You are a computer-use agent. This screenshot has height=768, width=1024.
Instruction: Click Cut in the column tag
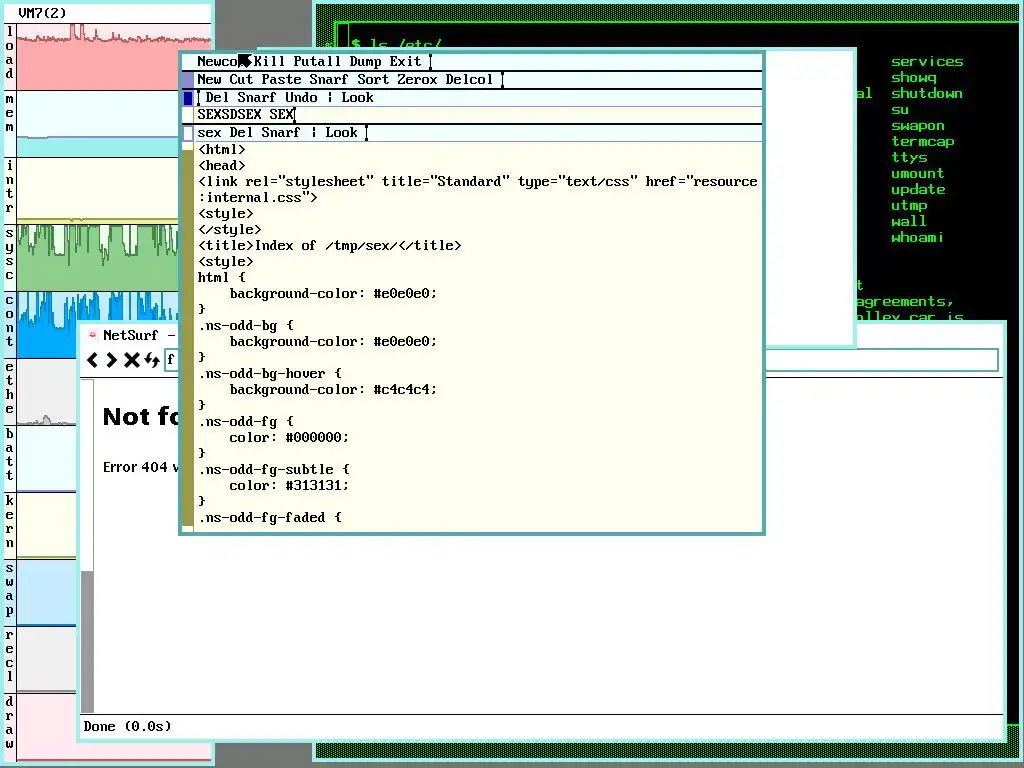point(241,80)
